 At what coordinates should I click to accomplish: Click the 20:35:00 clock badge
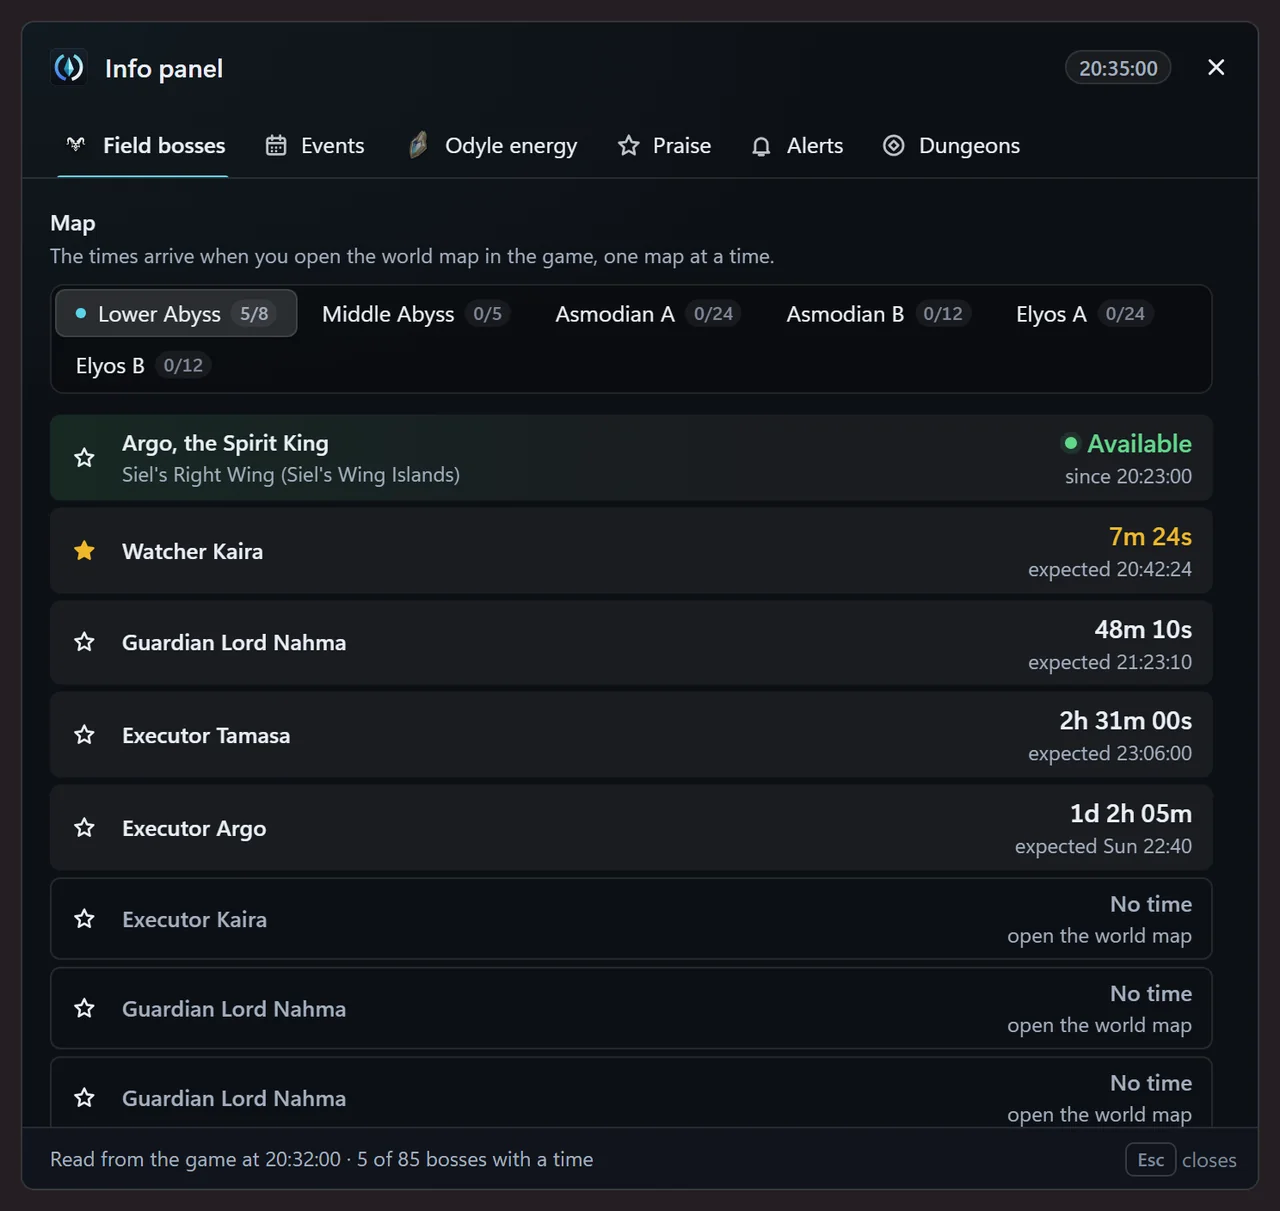(1118, 68)
